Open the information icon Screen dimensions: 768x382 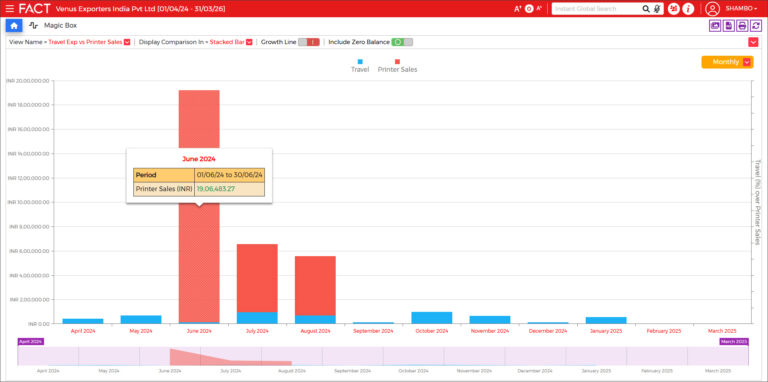pyautogui.click(x=688, y=9)
